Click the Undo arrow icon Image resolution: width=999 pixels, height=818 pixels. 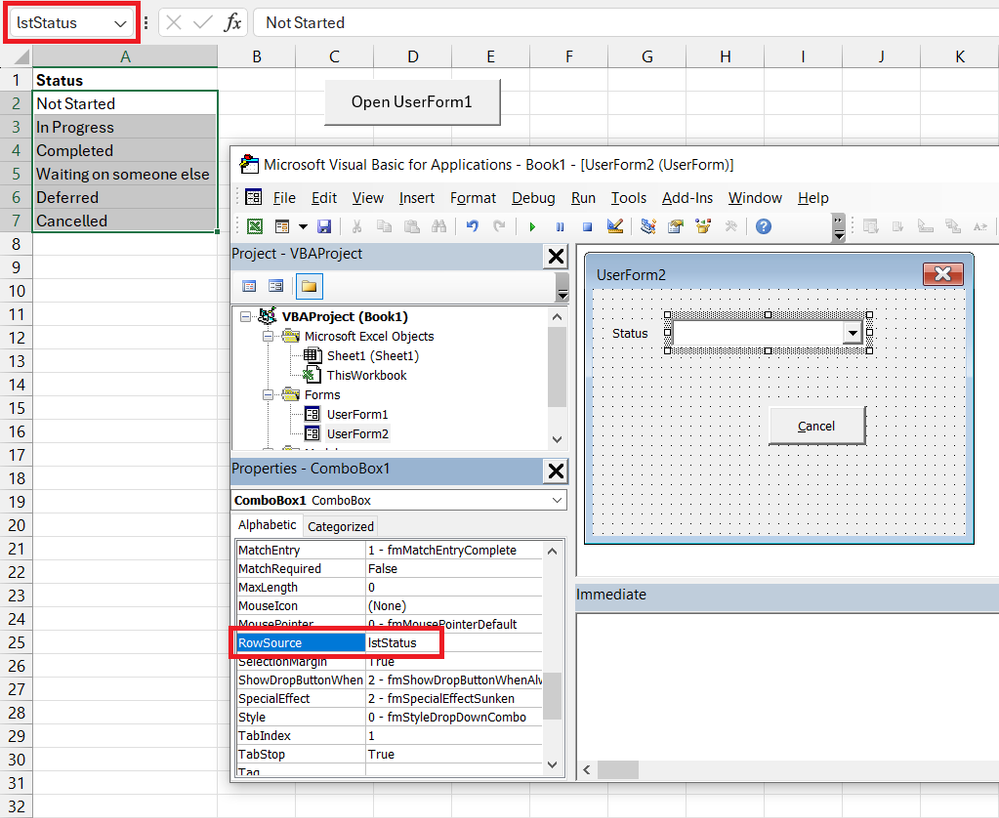pyautogui.click(x=472, y=226)
